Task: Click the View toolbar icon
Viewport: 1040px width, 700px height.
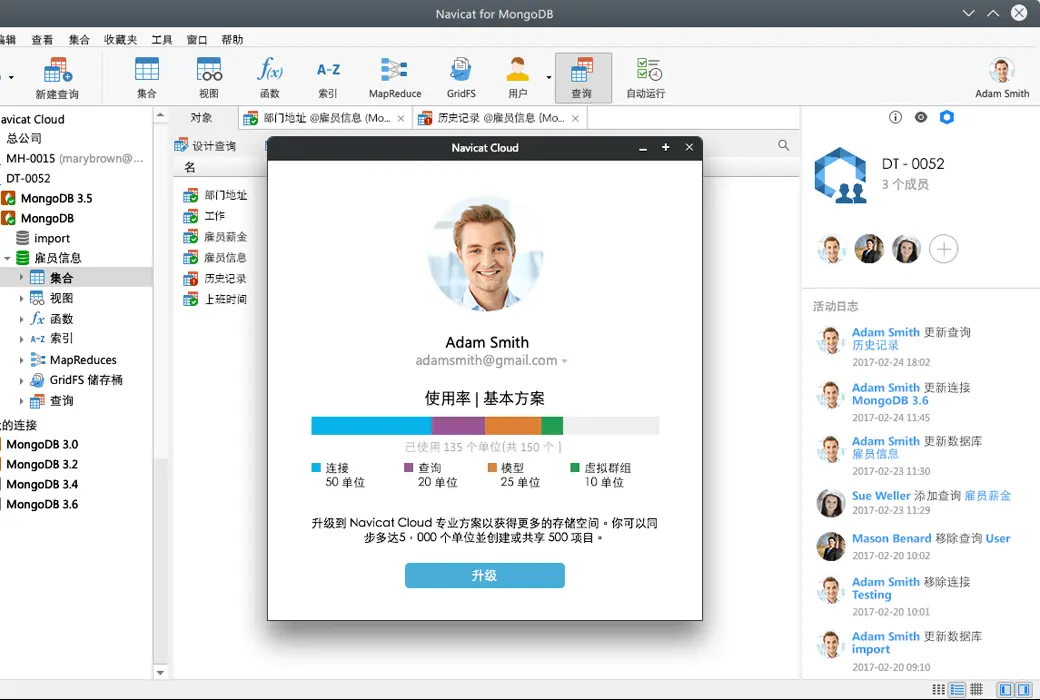Action: 209,78
